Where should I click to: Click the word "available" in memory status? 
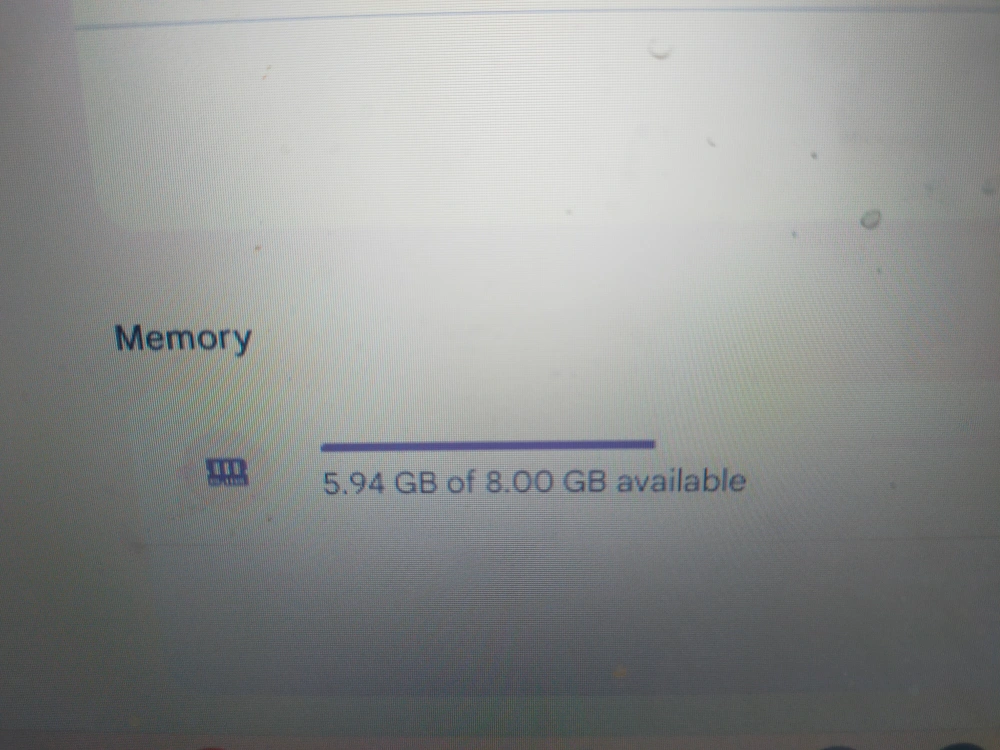point(681,480)
